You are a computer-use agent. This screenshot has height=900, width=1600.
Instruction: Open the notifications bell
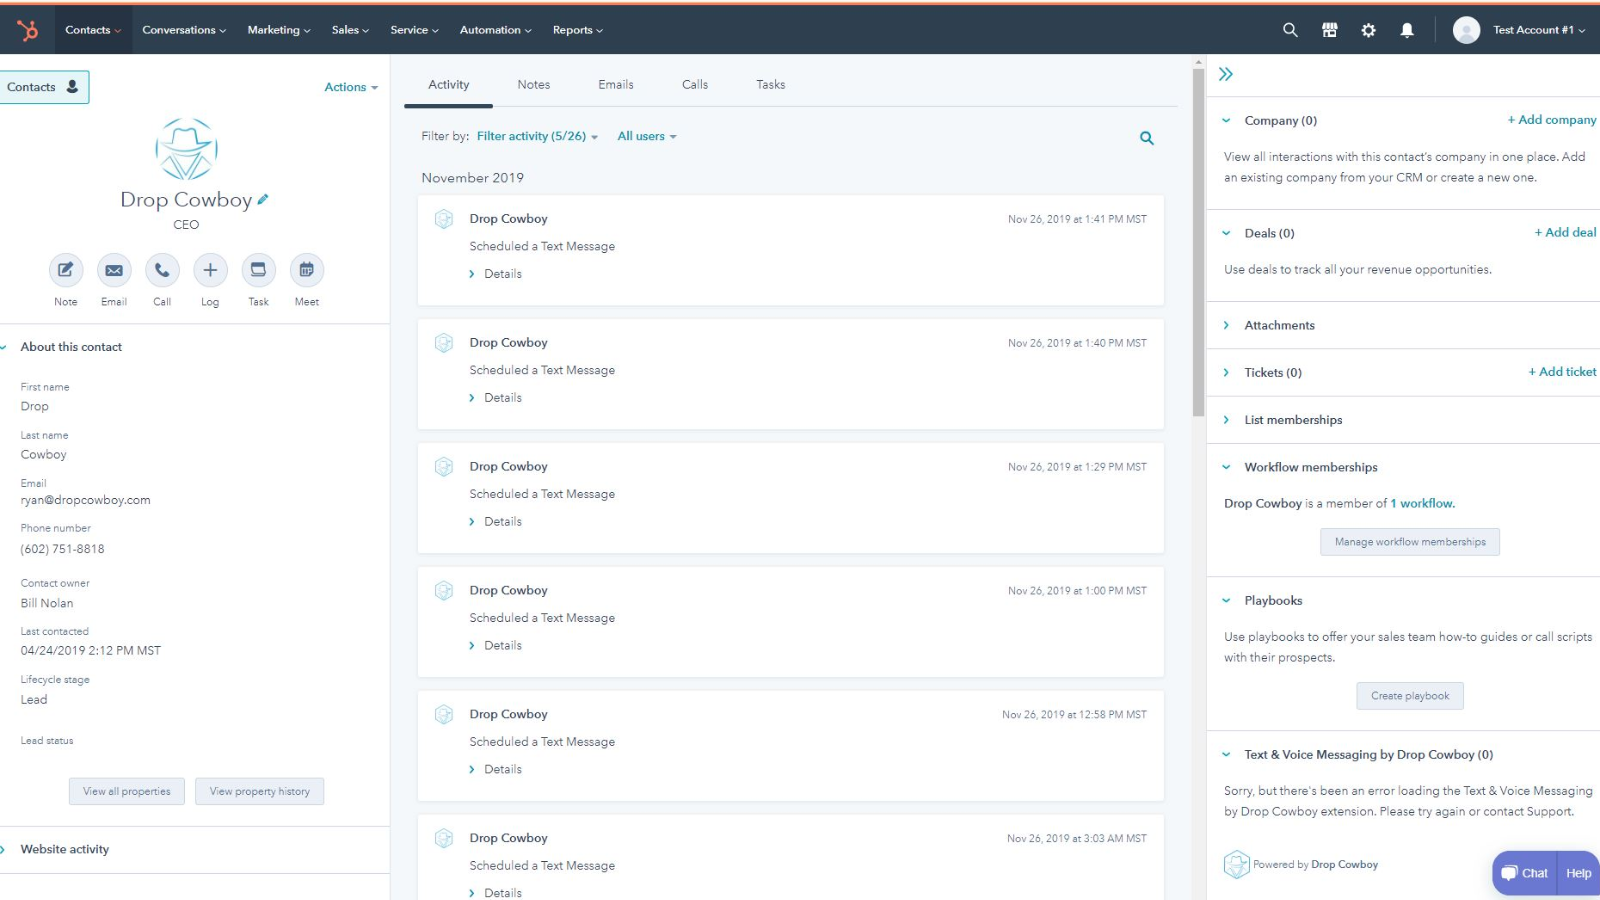coord(1407,30)
